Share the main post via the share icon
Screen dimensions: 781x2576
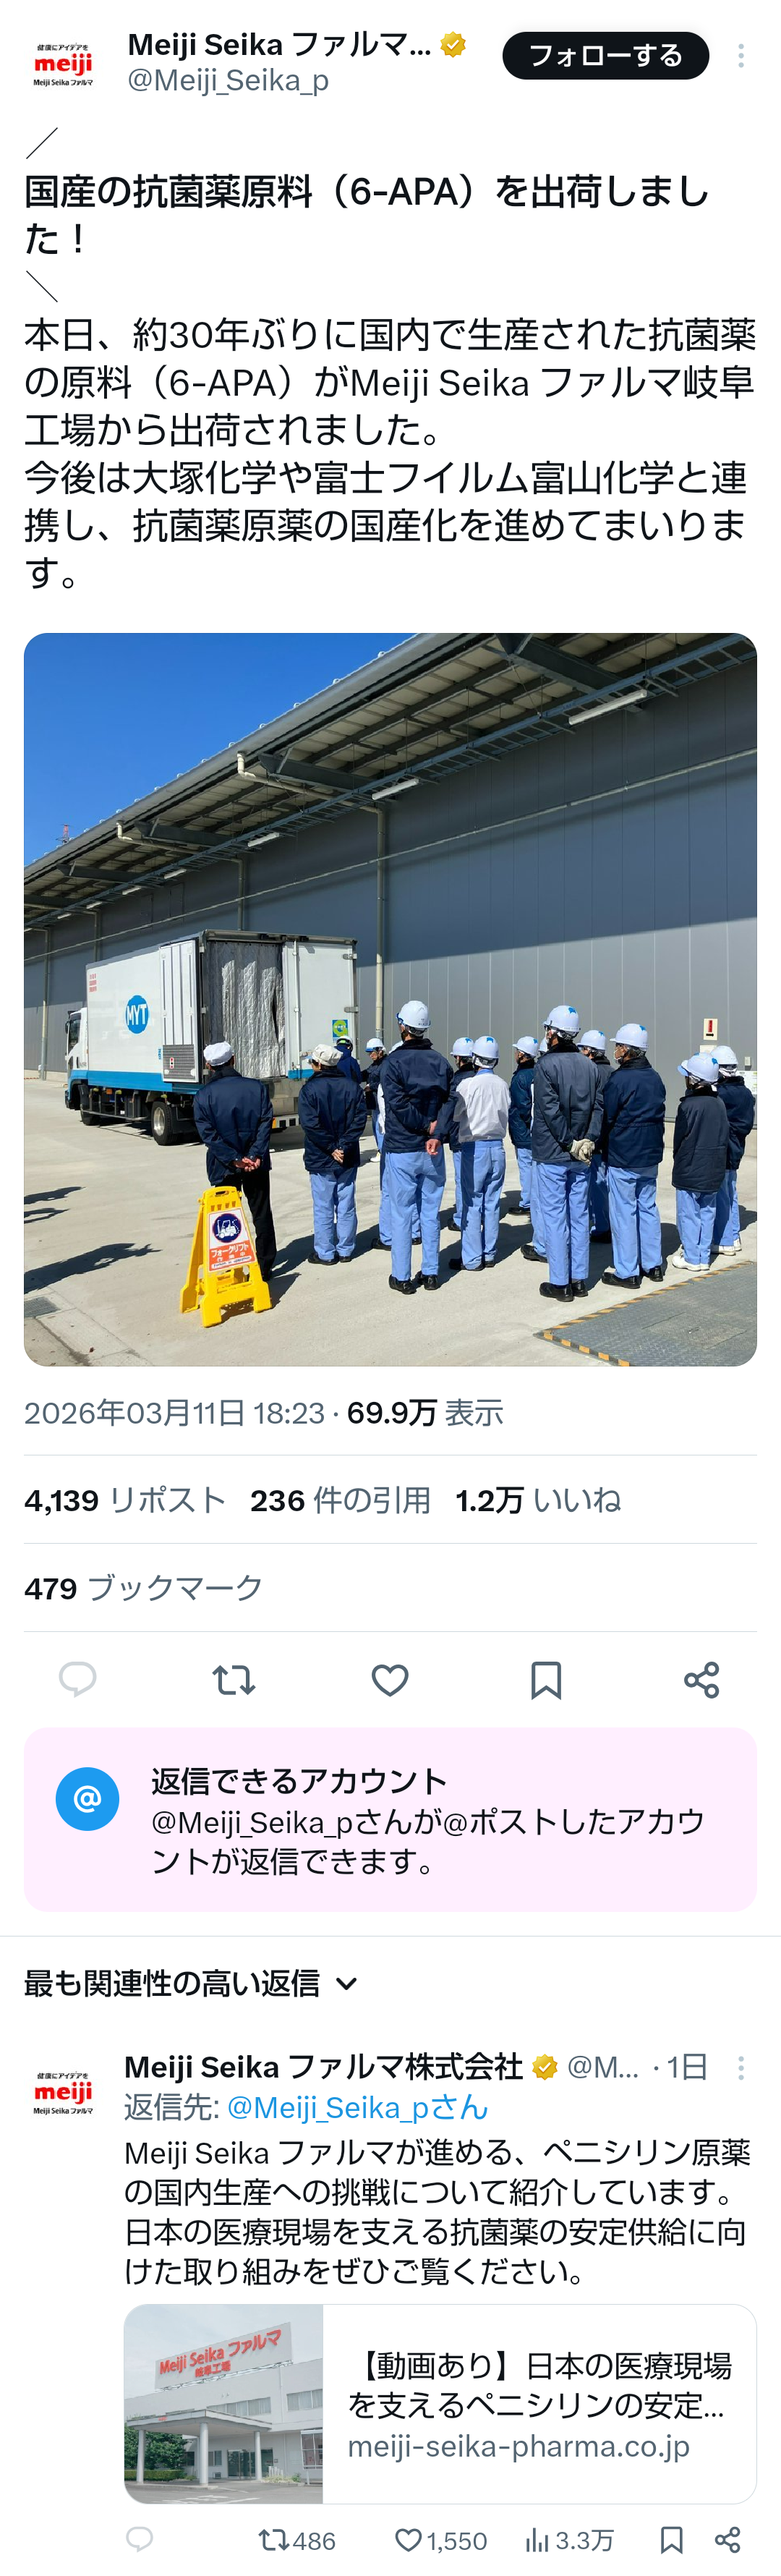(x=702, y=1680)
